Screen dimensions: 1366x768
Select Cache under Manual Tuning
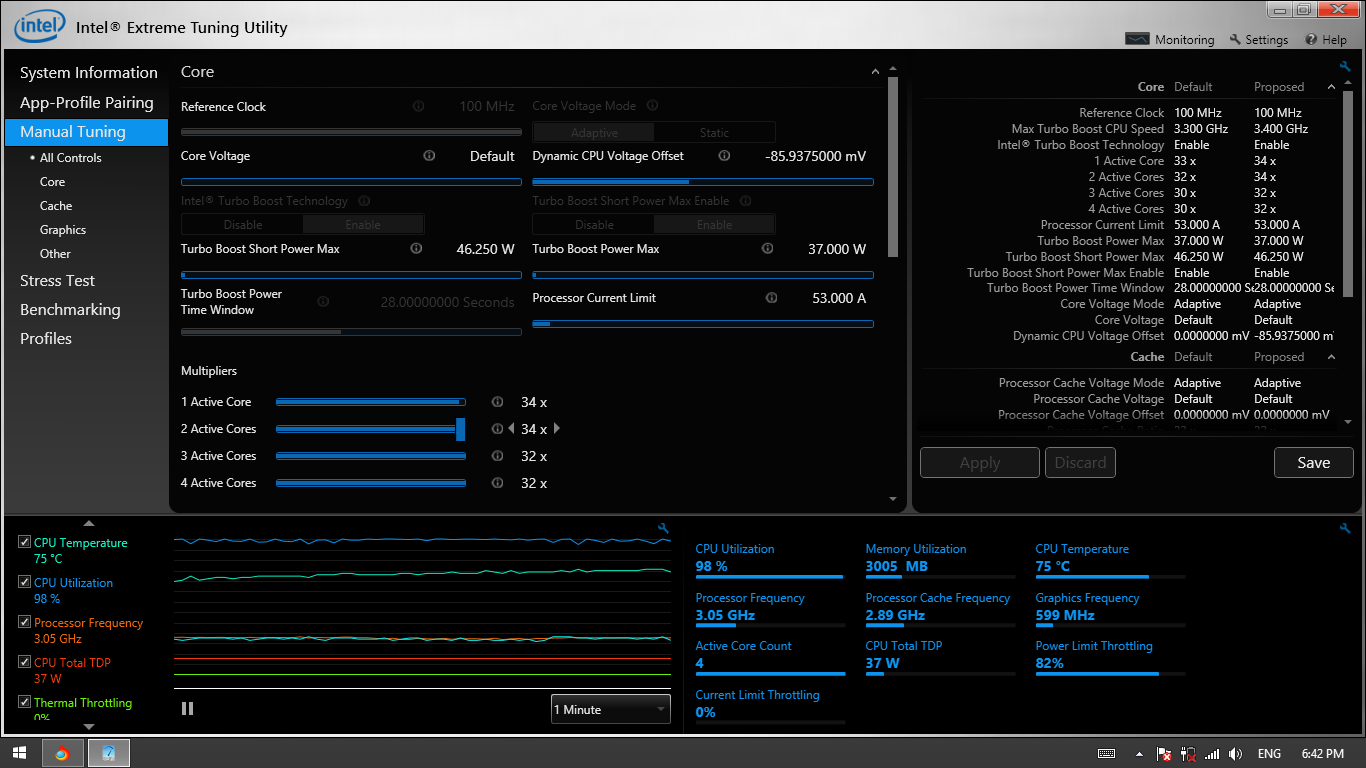(x=56, y=205)
